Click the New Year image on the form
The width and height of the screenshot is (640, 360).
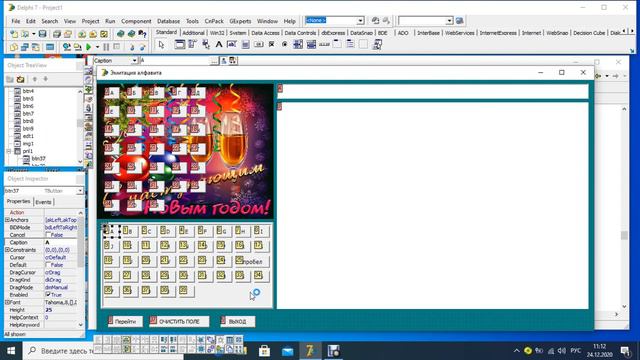coord(185,151)
